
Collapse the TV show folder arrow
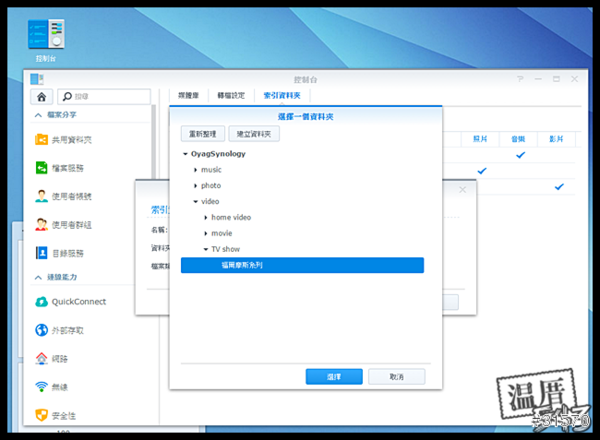pos(204,249)
